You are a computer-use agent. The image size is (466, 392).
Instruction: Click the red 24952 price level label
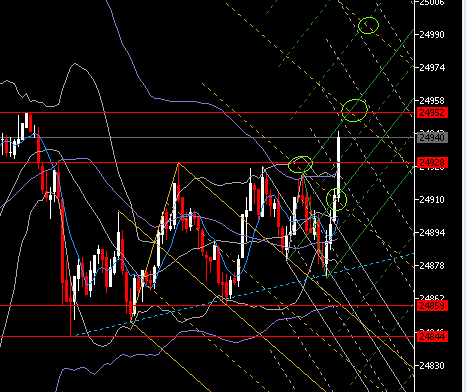point(432,113)
